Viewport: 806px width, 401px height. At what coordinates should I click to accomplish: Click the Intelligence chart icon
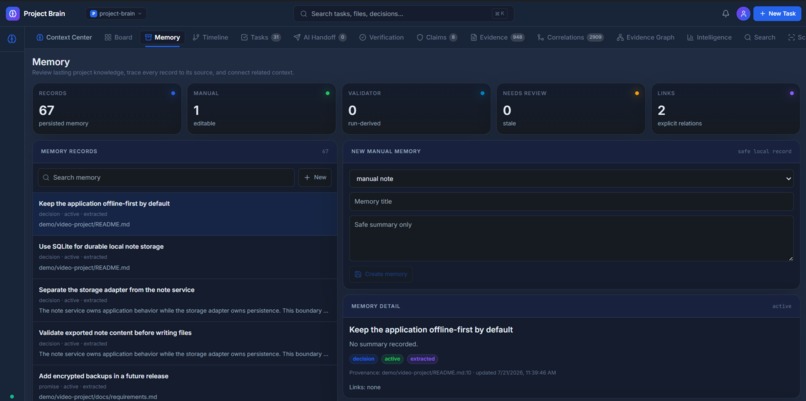(x=690, y=38)
